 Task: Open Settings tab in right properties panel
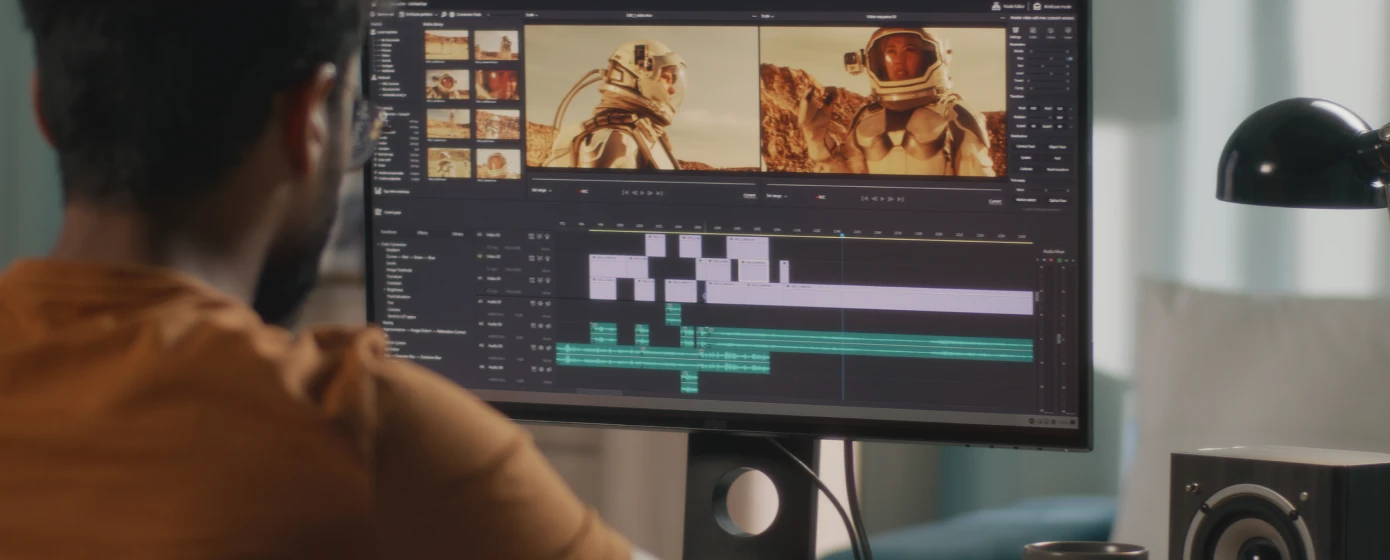(1015, 31)
